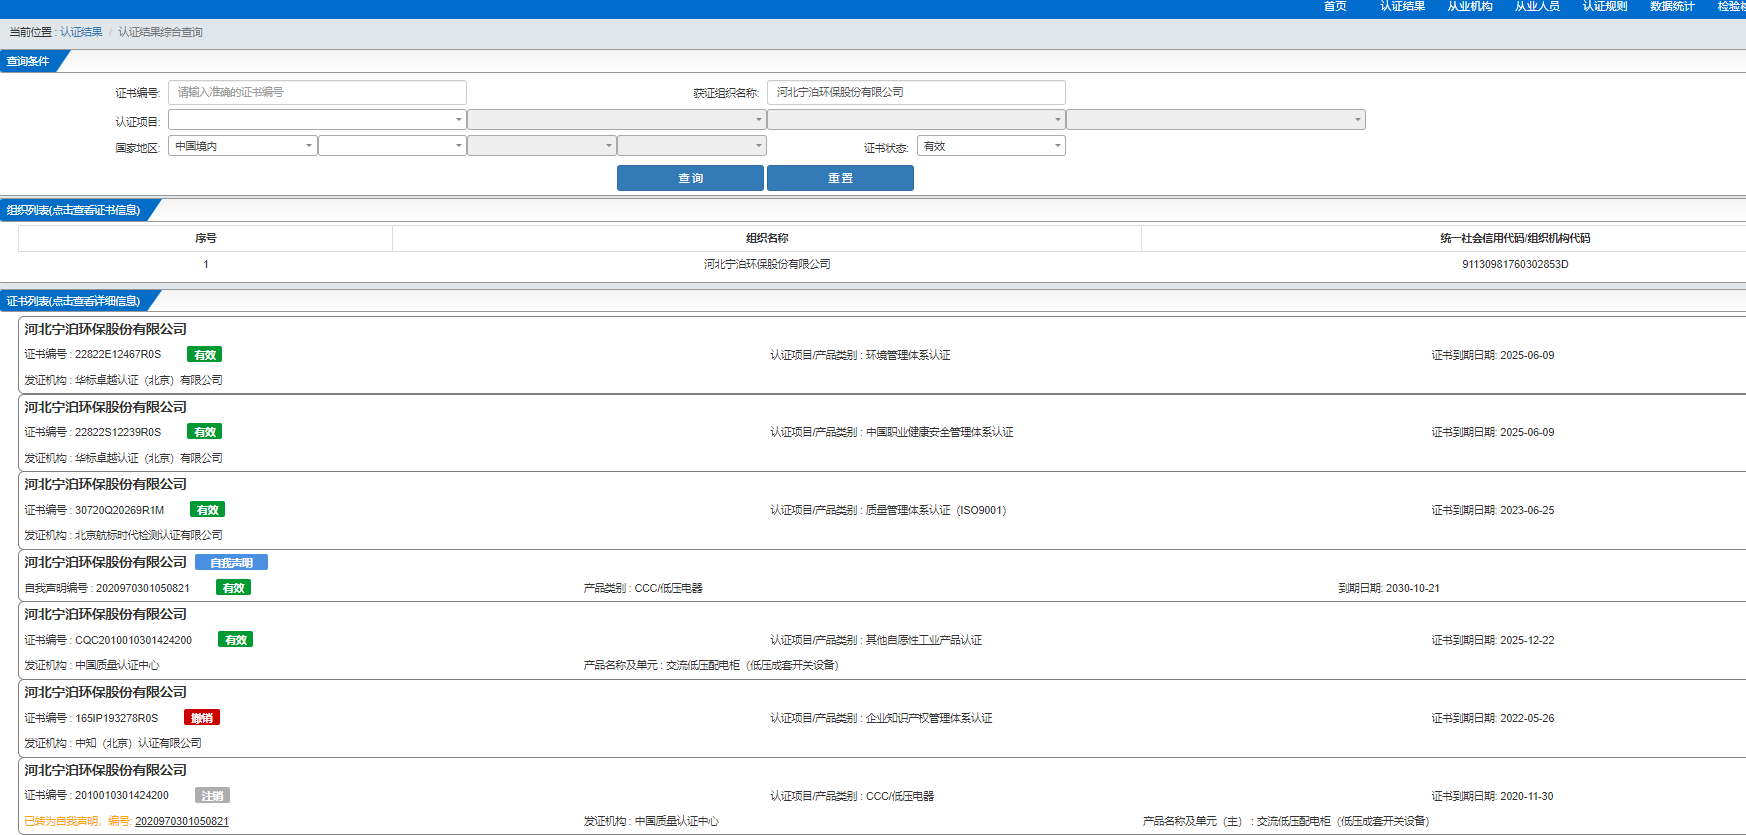Viewport: 1746px width, 835px height.
Task: Click expiry date 2023-06-25
Action: (1527, 510)
